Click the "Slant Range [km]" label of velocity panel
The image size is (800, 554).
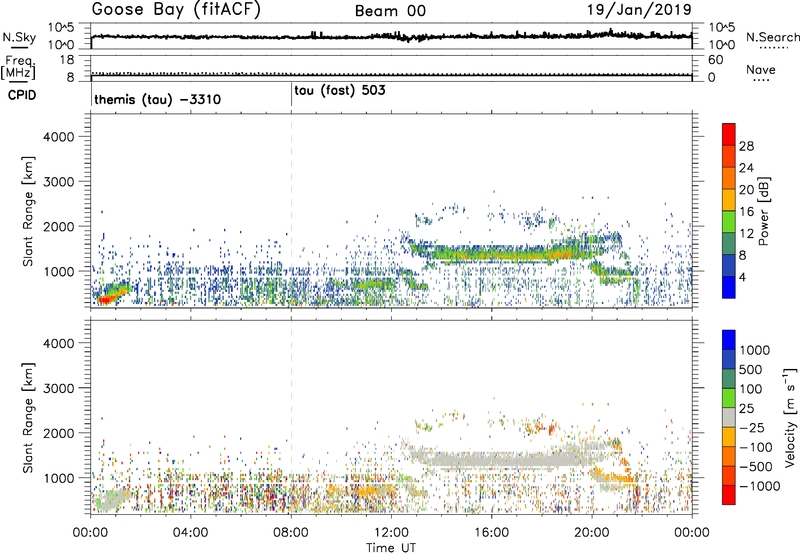tap(28, 418)
